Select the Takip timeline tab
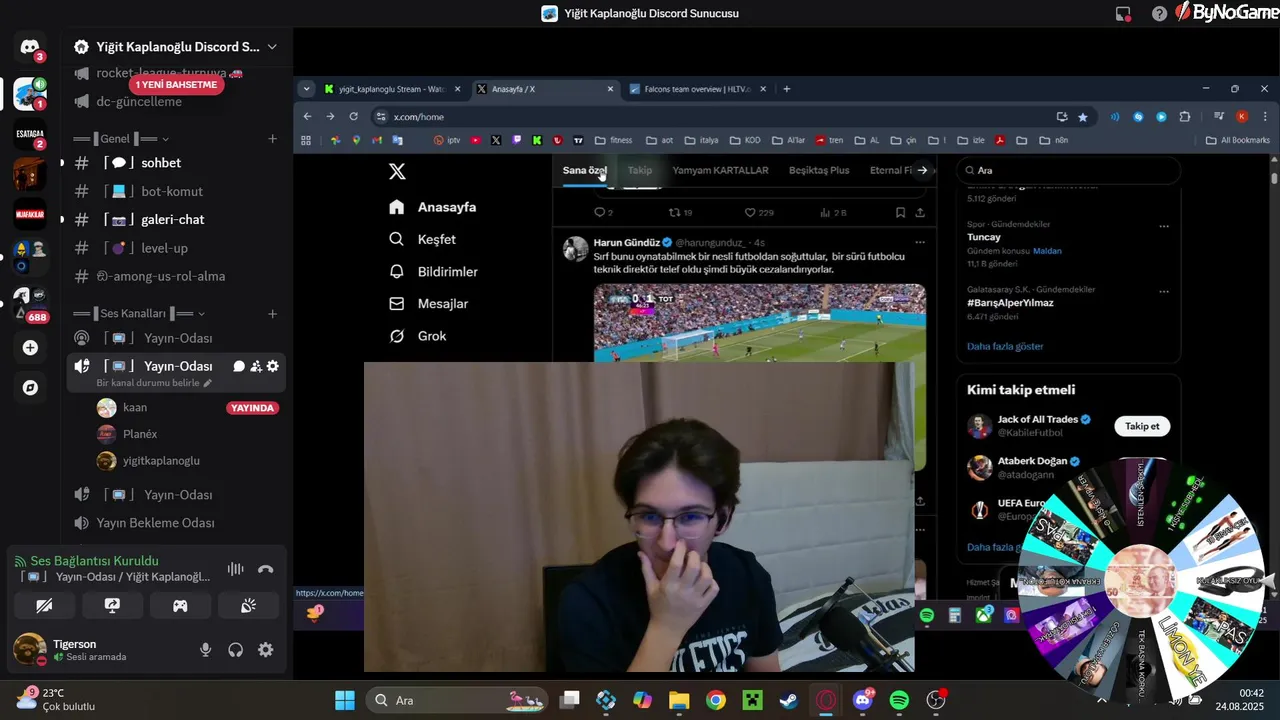This screenshot has width=1280, height=720. tap(640, 171)
